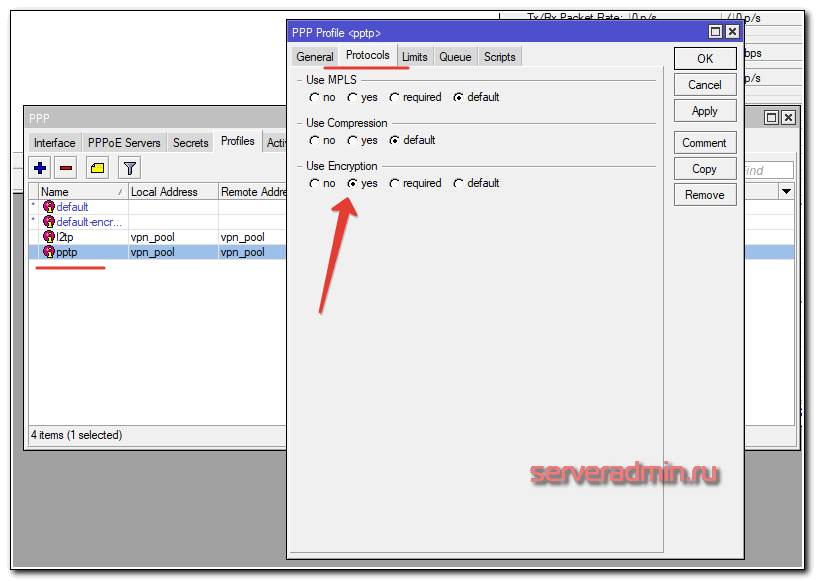This screenshot has width=816, height=581.
Task: Set Use Encryption to yes
Action: (x=352, y=184)
